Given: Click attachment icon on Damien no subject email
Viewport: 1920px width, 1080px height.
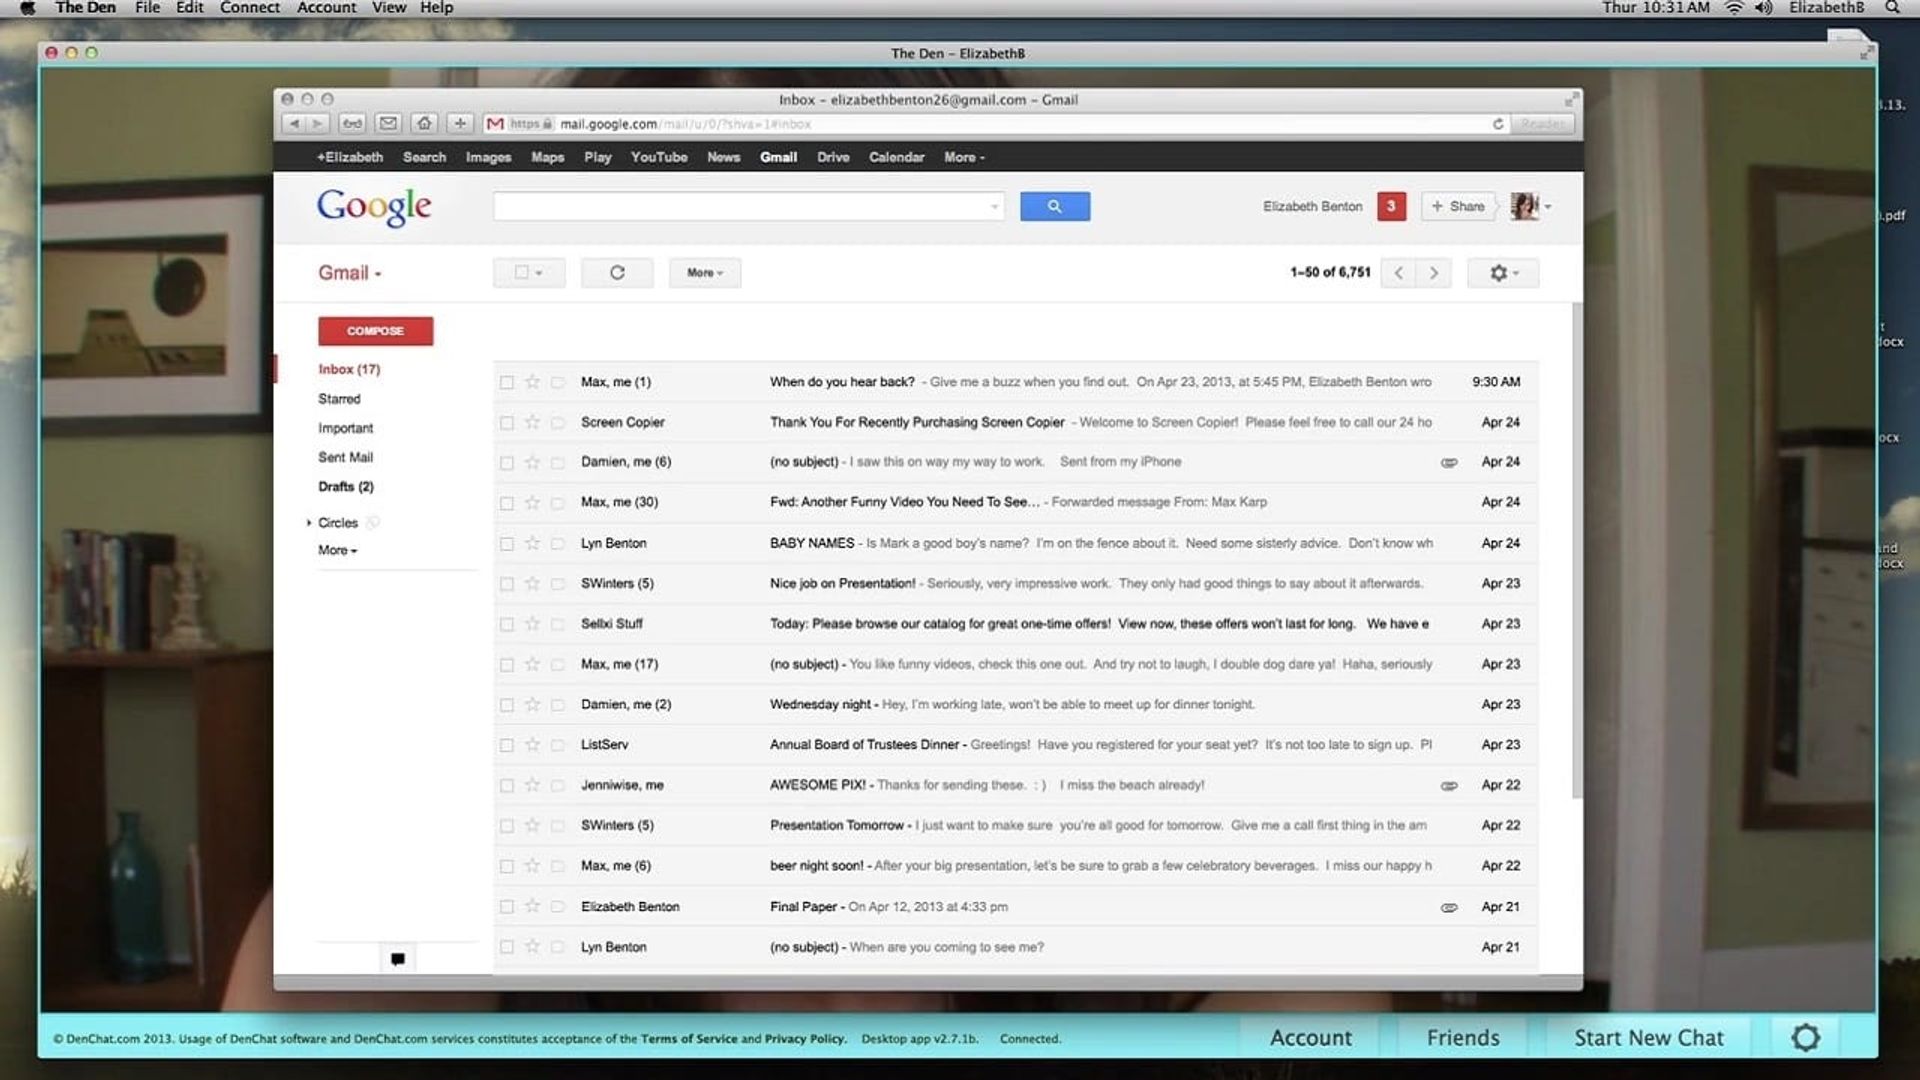Looking at the screenshot, I should (1449, 463).
